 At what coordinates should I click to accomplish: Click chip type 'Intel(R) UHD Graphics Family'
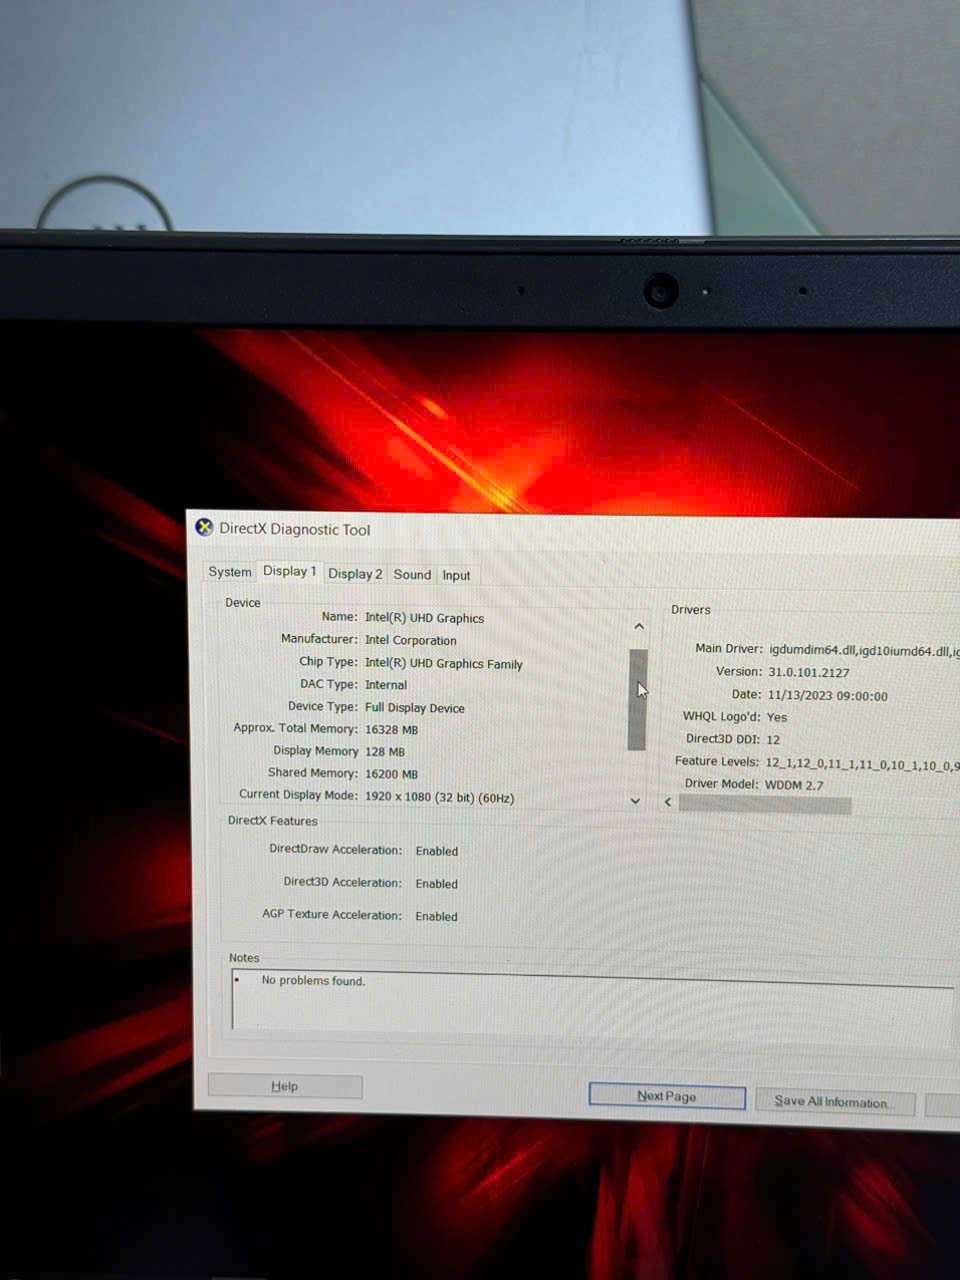click(x=443, y=663)
